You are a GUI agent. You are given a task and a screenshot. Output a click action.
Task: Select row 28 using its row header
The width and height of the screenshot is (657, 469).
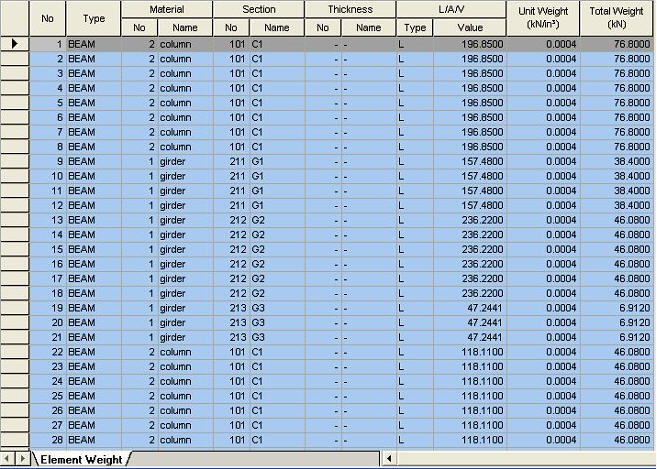click(x=14, y=440)
